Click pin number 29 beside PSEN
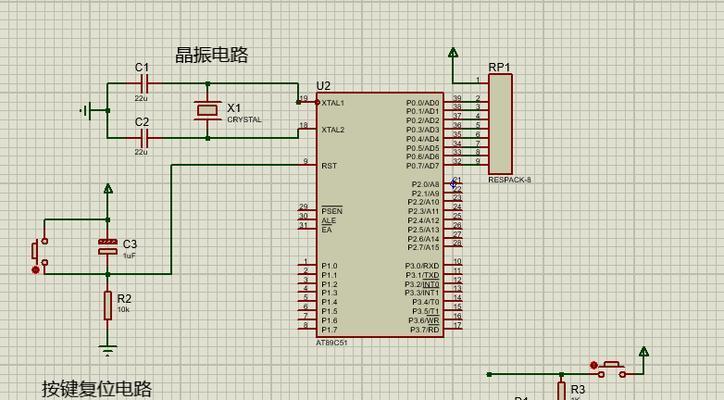This screenshot has width=724, height=400. coord(303,206)
